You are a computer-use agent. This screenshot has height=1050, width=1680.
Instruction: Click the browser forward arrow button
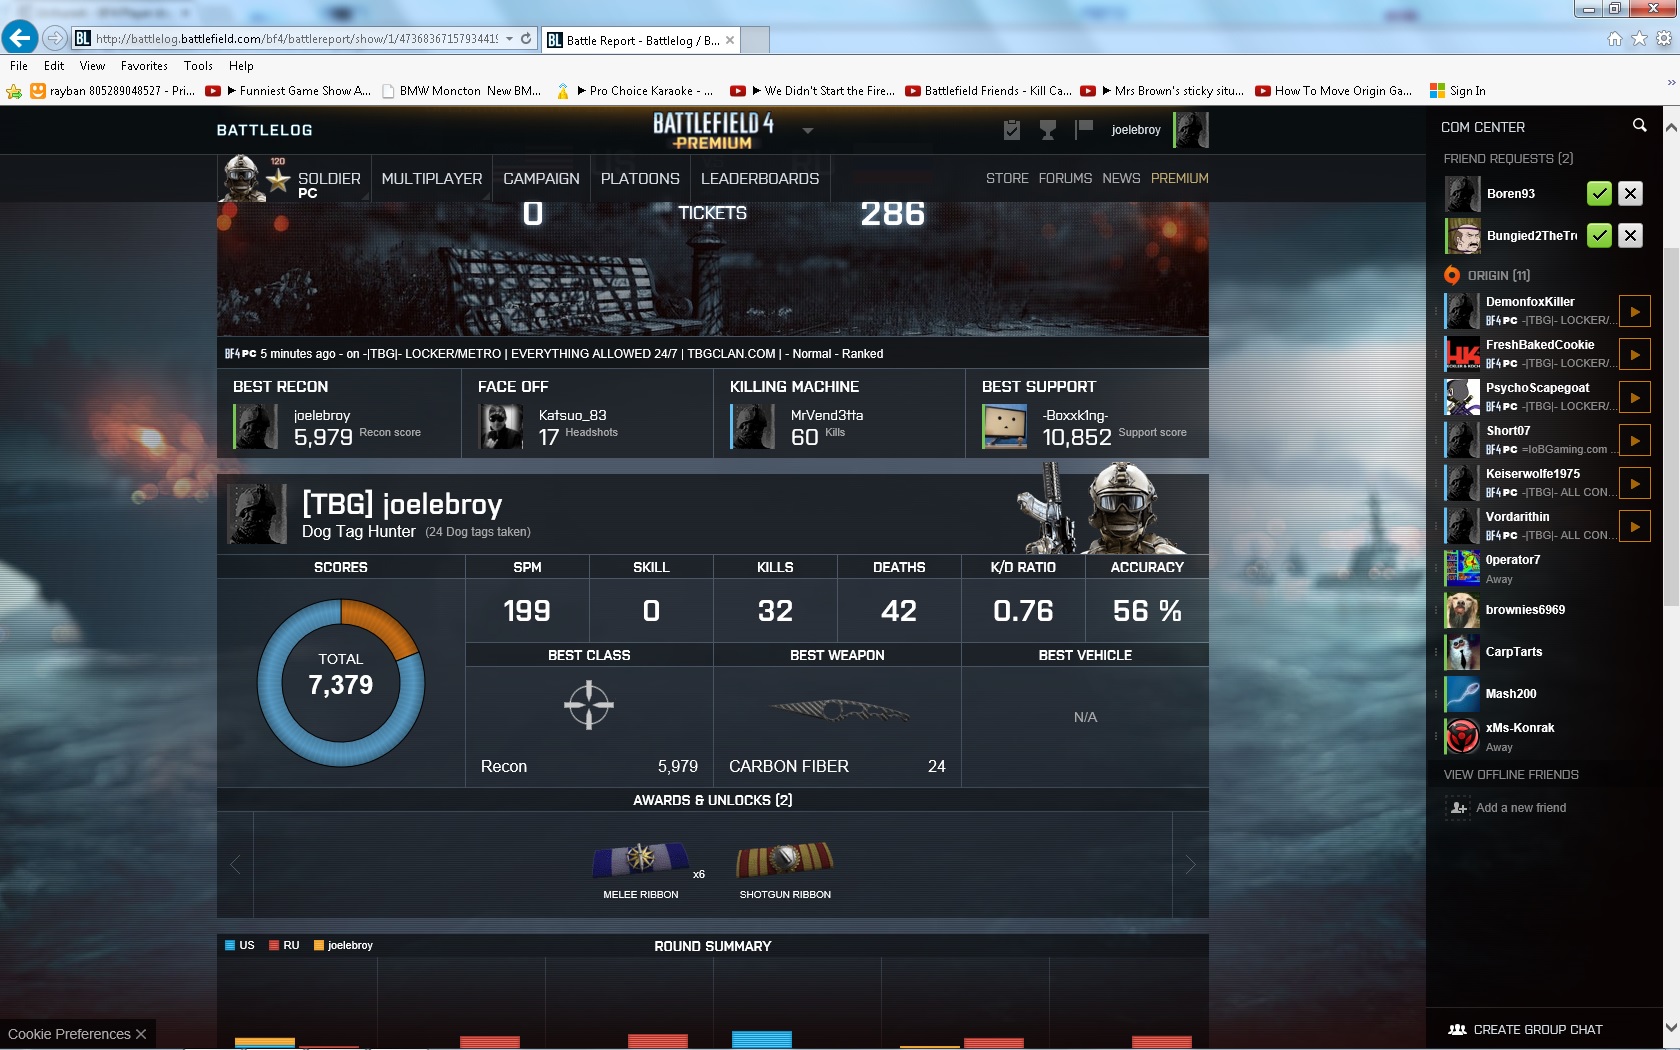click(55, 38)
